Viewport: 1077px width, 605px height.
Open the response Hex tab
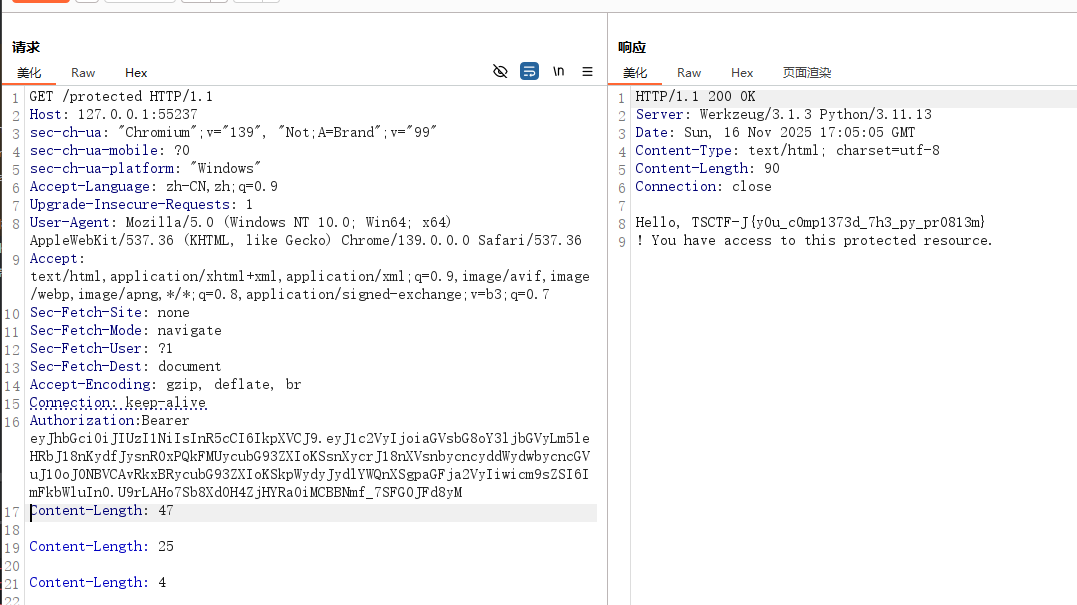(x=742, y=73)
